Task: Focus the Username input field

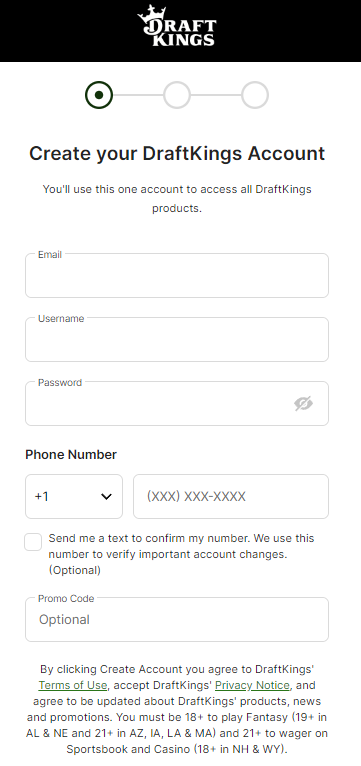Action: click(177, 340)
